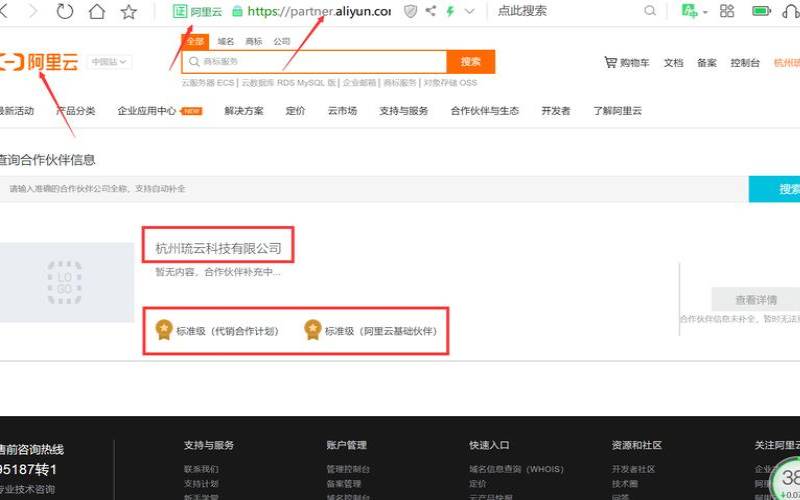The height and width of the screenshot is (500, 800).
Task: Open the 解决方案 menu
Action: click(x=244, y=111)
